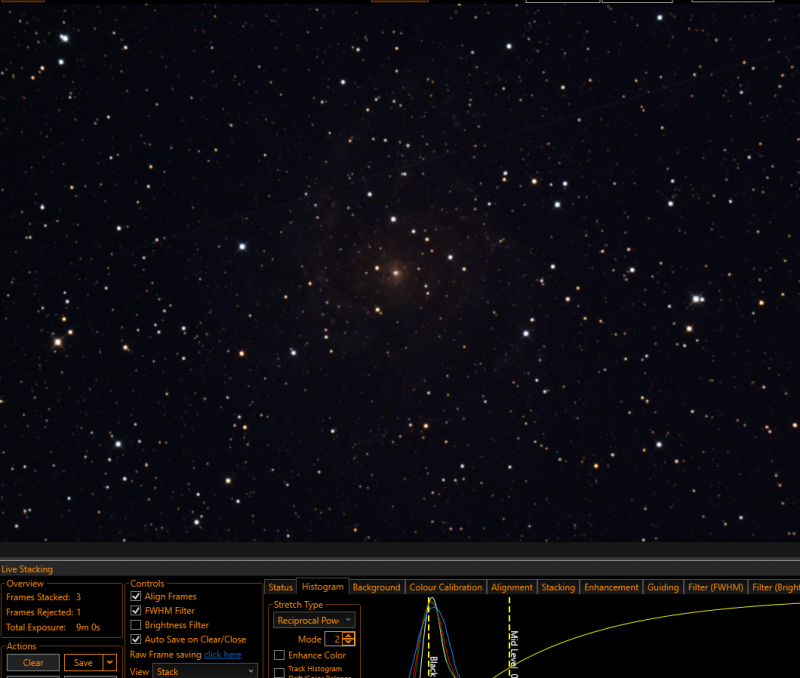Open the Enhancement tab
The image size is (800, 678).
(611, 587)
